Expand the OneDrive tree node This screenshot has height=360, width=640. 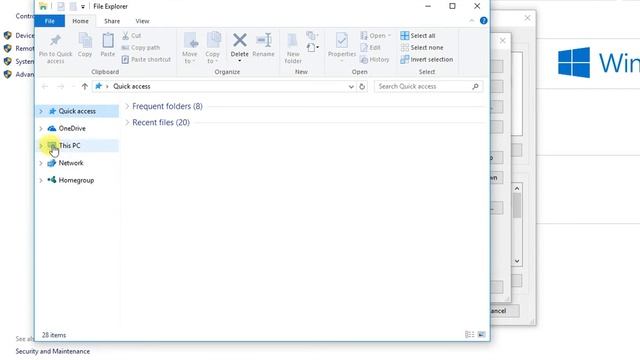click(x=41, y=129)
